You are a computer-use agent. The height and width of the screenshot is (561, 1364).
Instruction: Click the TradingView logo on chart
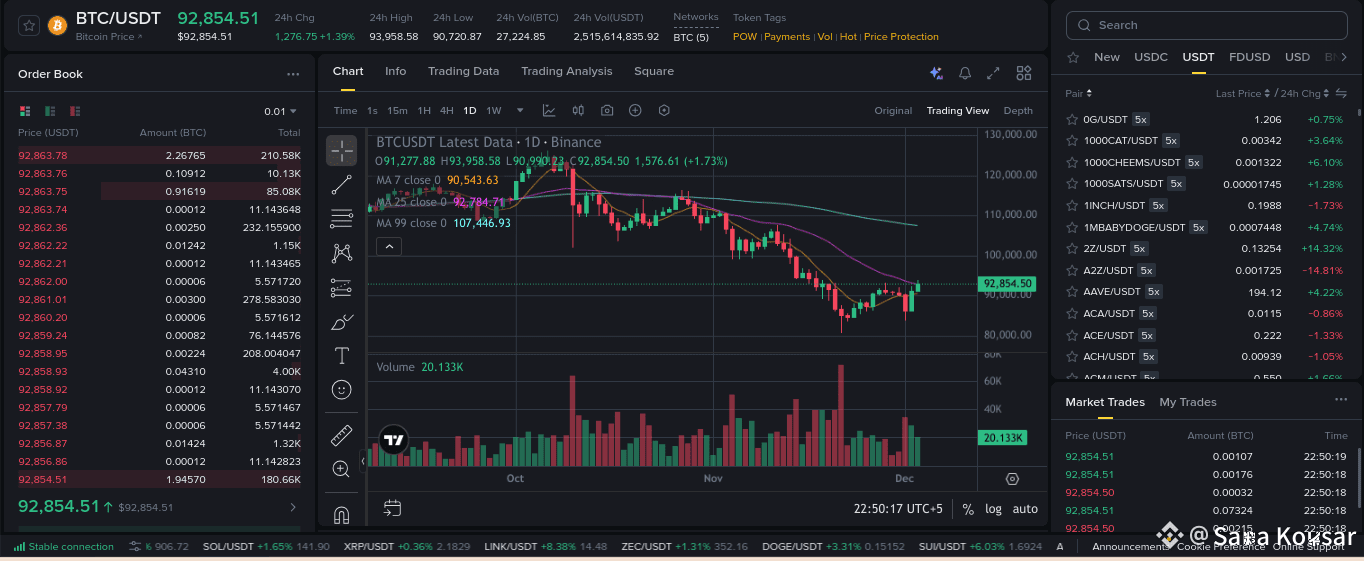tap(393, 440)
